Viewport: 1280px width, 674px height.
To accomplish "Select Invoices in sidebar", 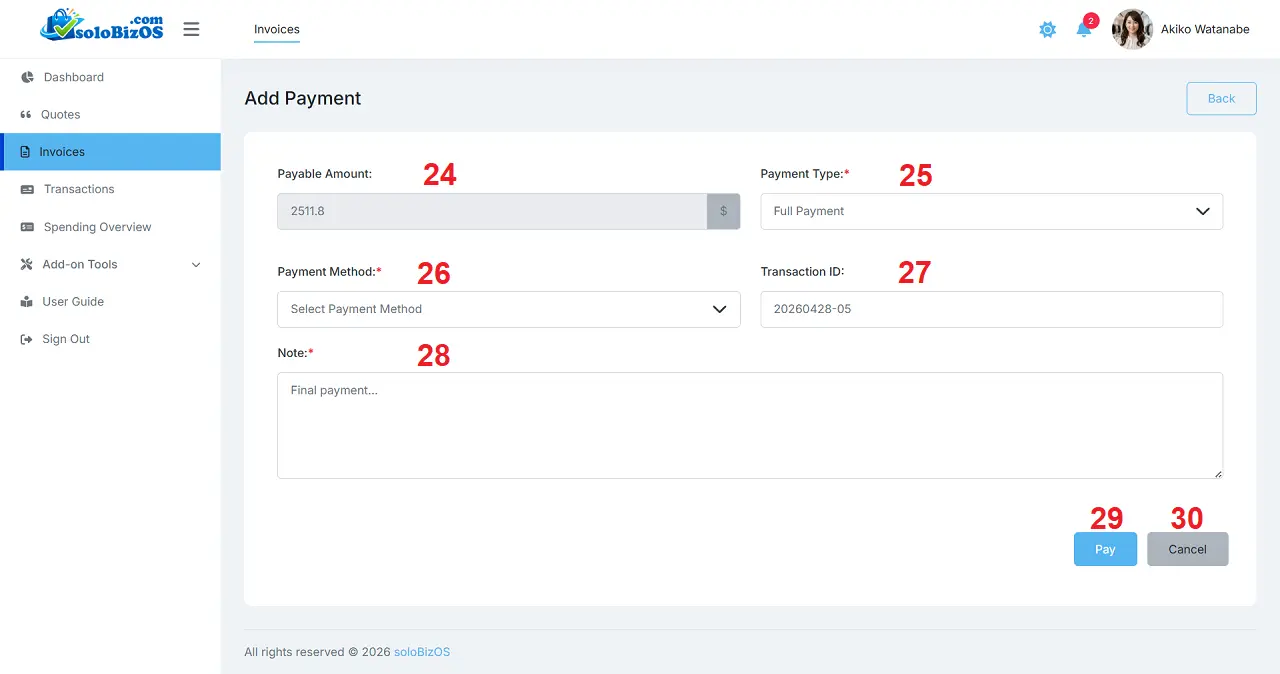I will [110, 152].
